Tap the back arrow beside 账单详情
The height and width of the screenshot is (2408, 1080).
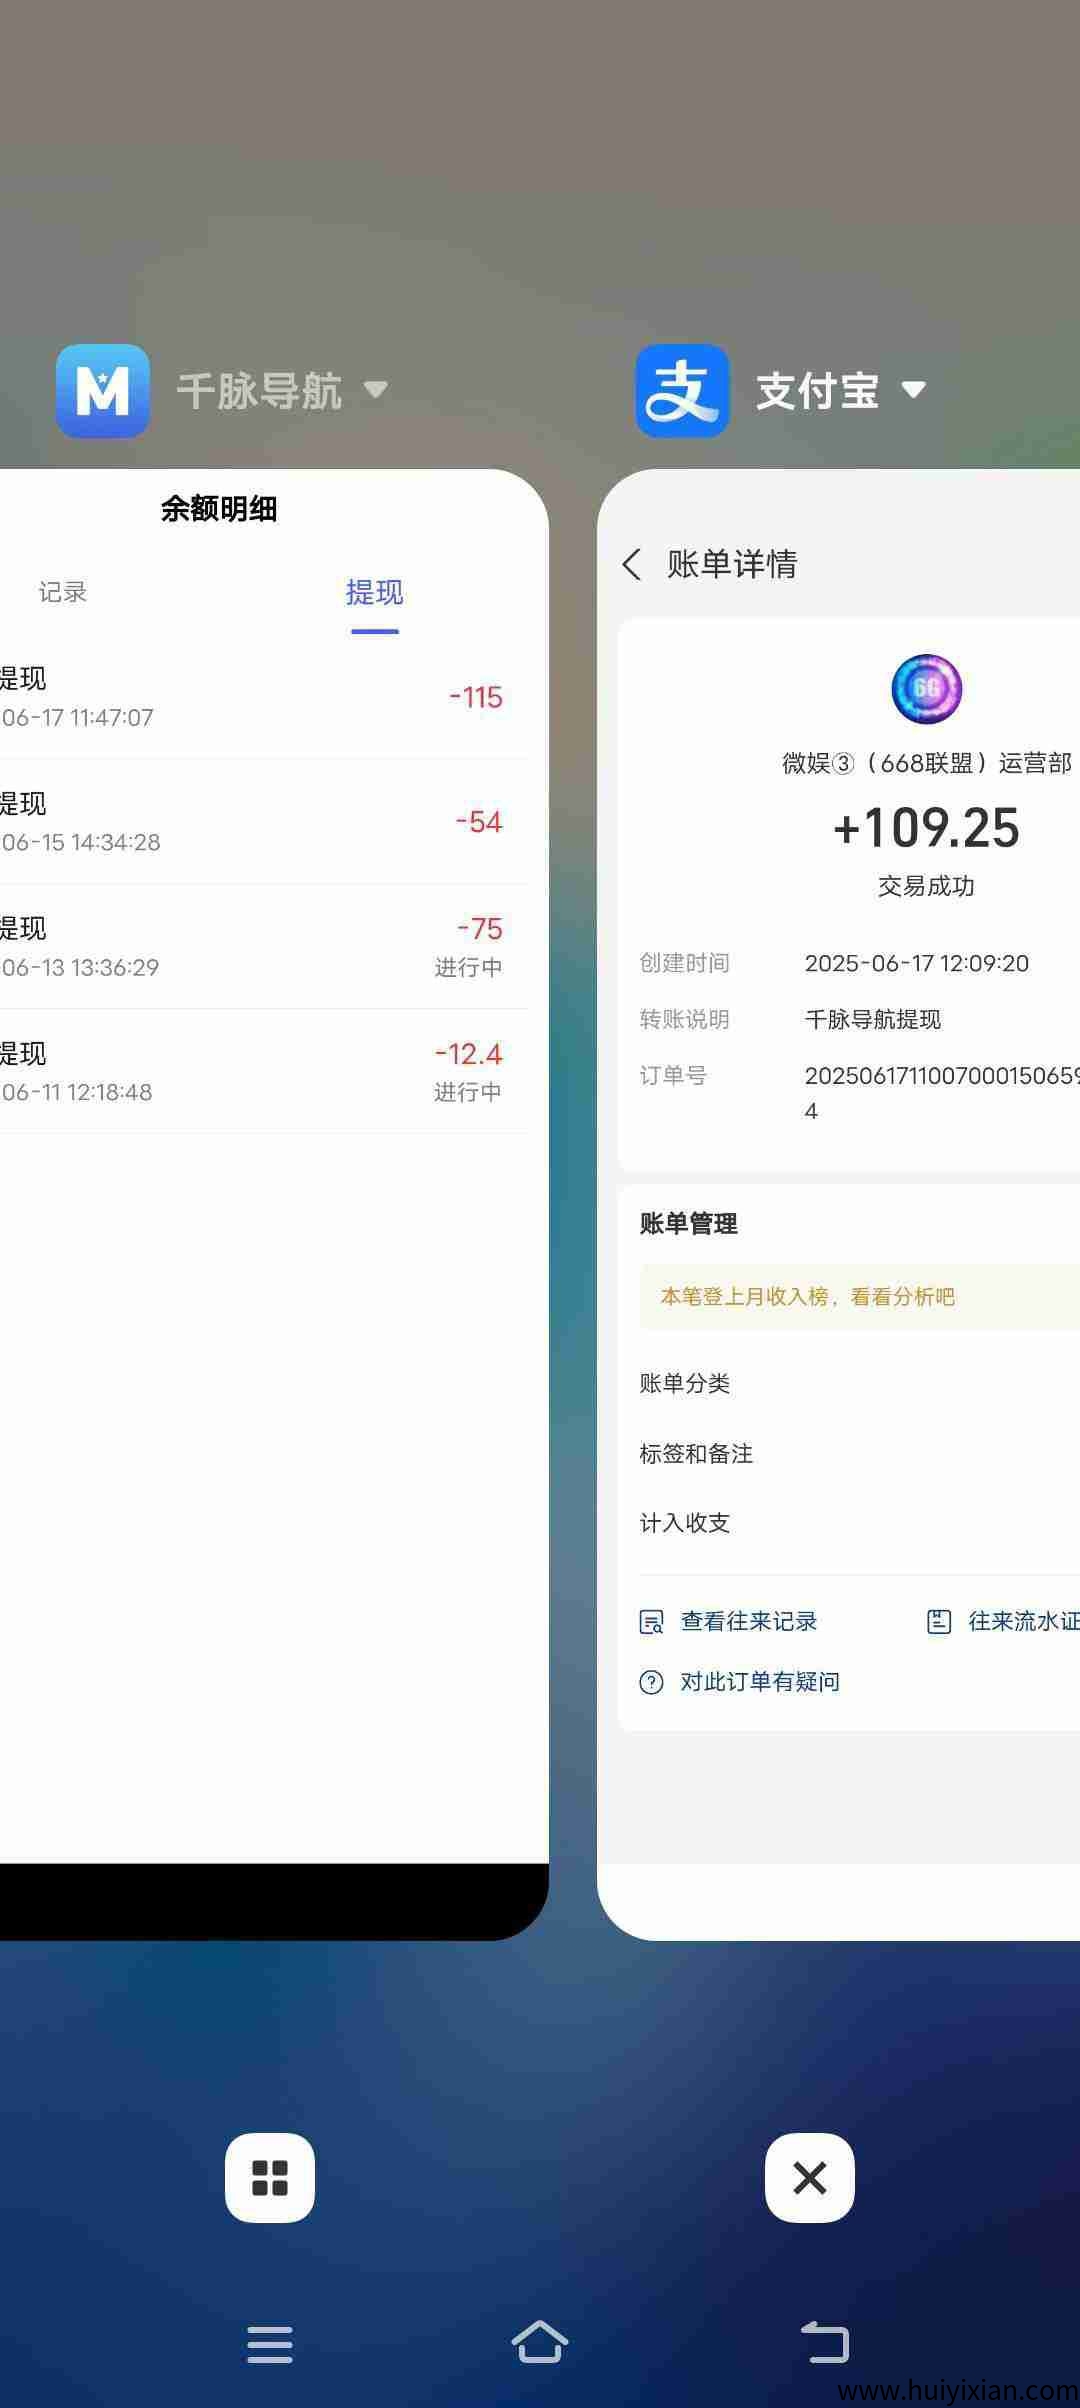(x=632, y=564)
